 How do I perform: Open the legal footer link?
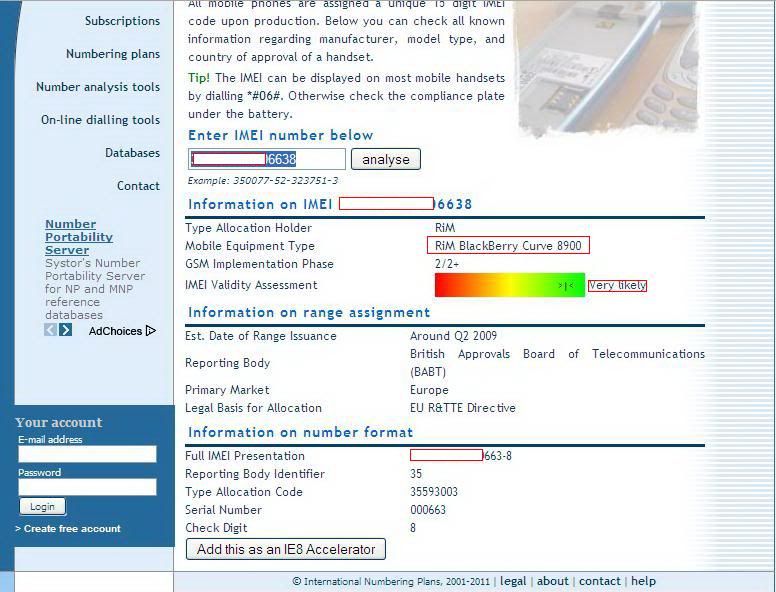pyautogui.click(x=513, y=581)
